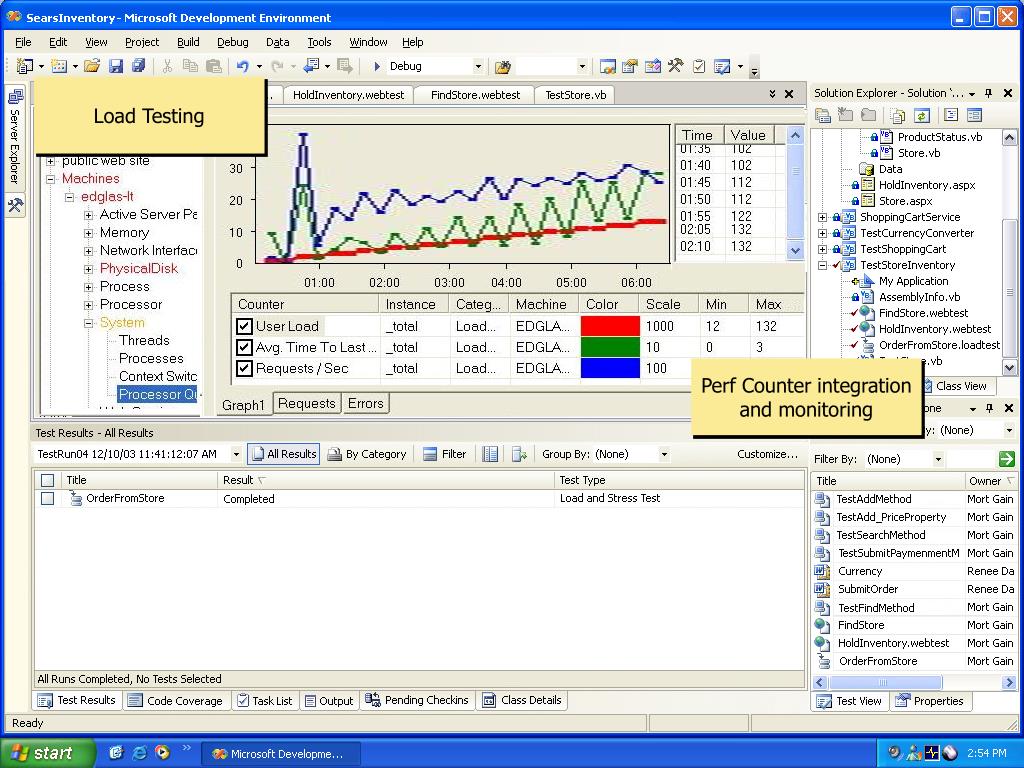Click the Show Desktop quick launch icon

[x=117, y=753]
